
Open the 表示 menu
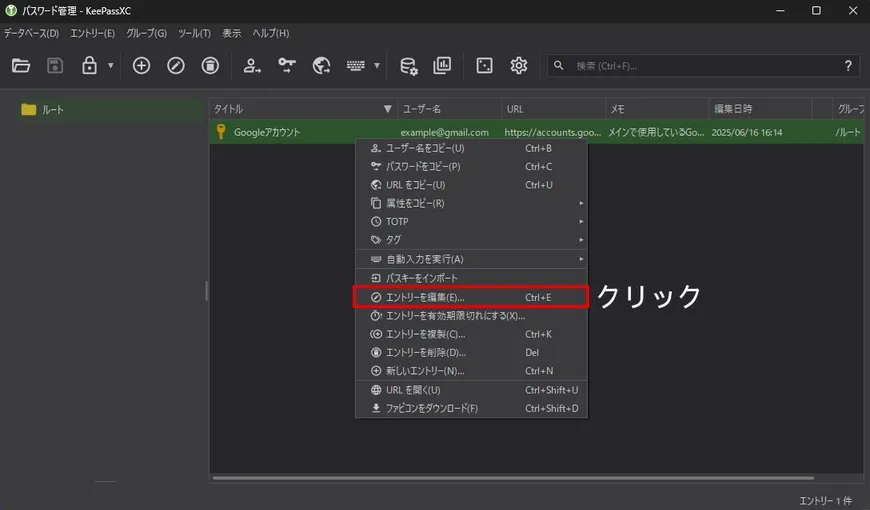pos(232,33)
